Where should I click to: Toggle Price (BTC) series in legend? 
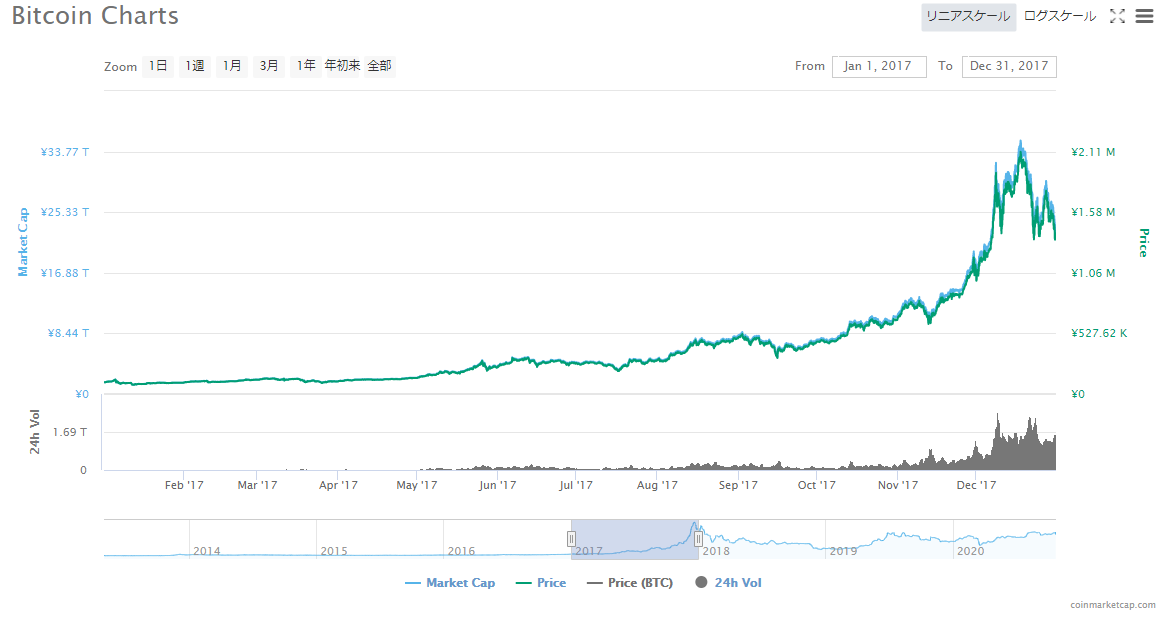click(x=630, y=583)
